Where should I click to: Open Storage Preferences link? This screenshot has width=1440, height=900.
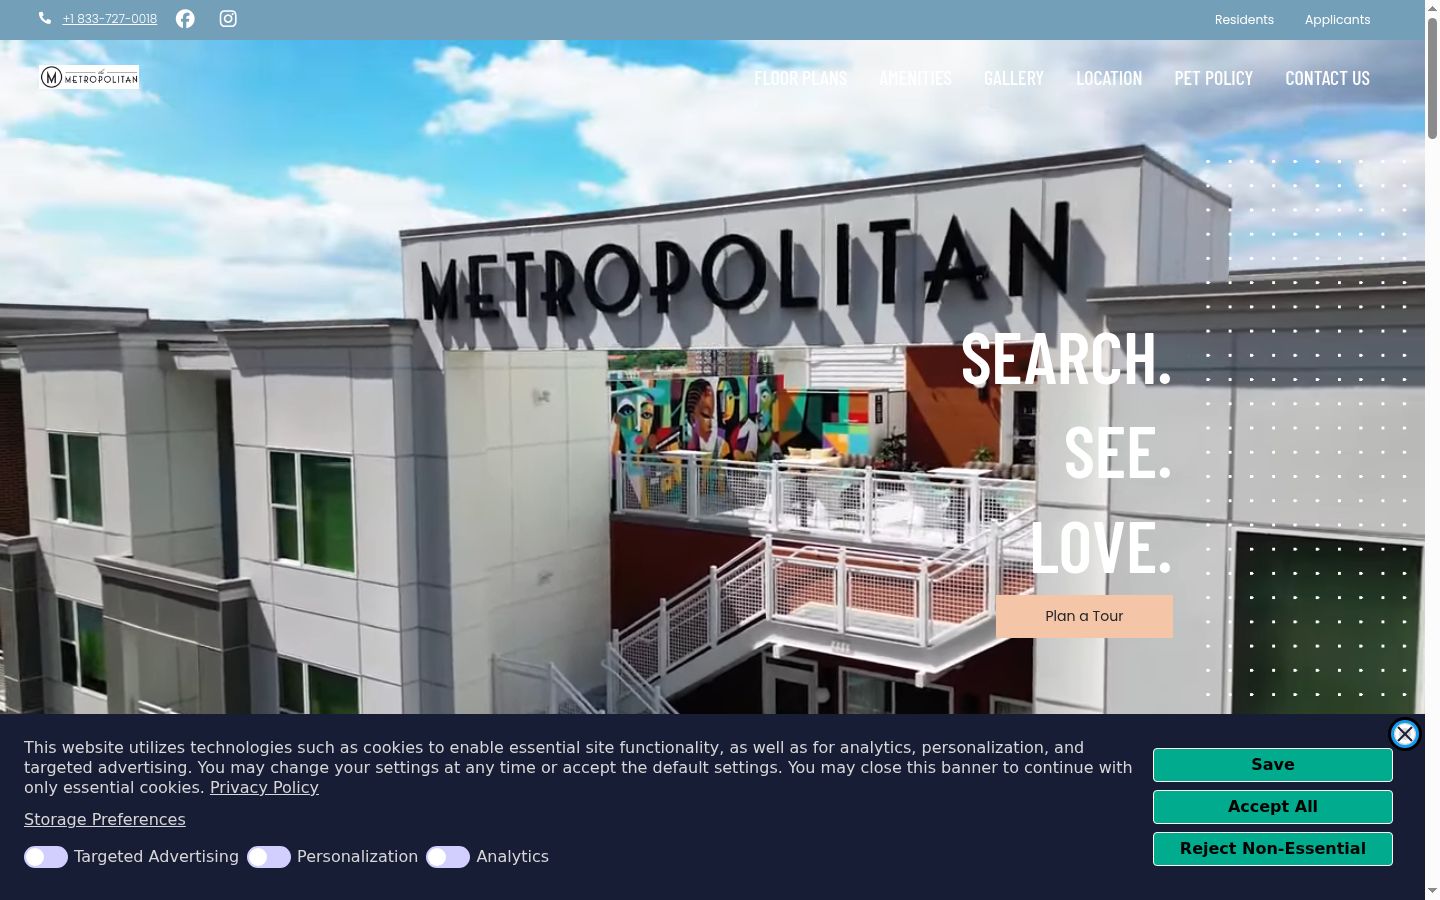[x=105, y=820]
